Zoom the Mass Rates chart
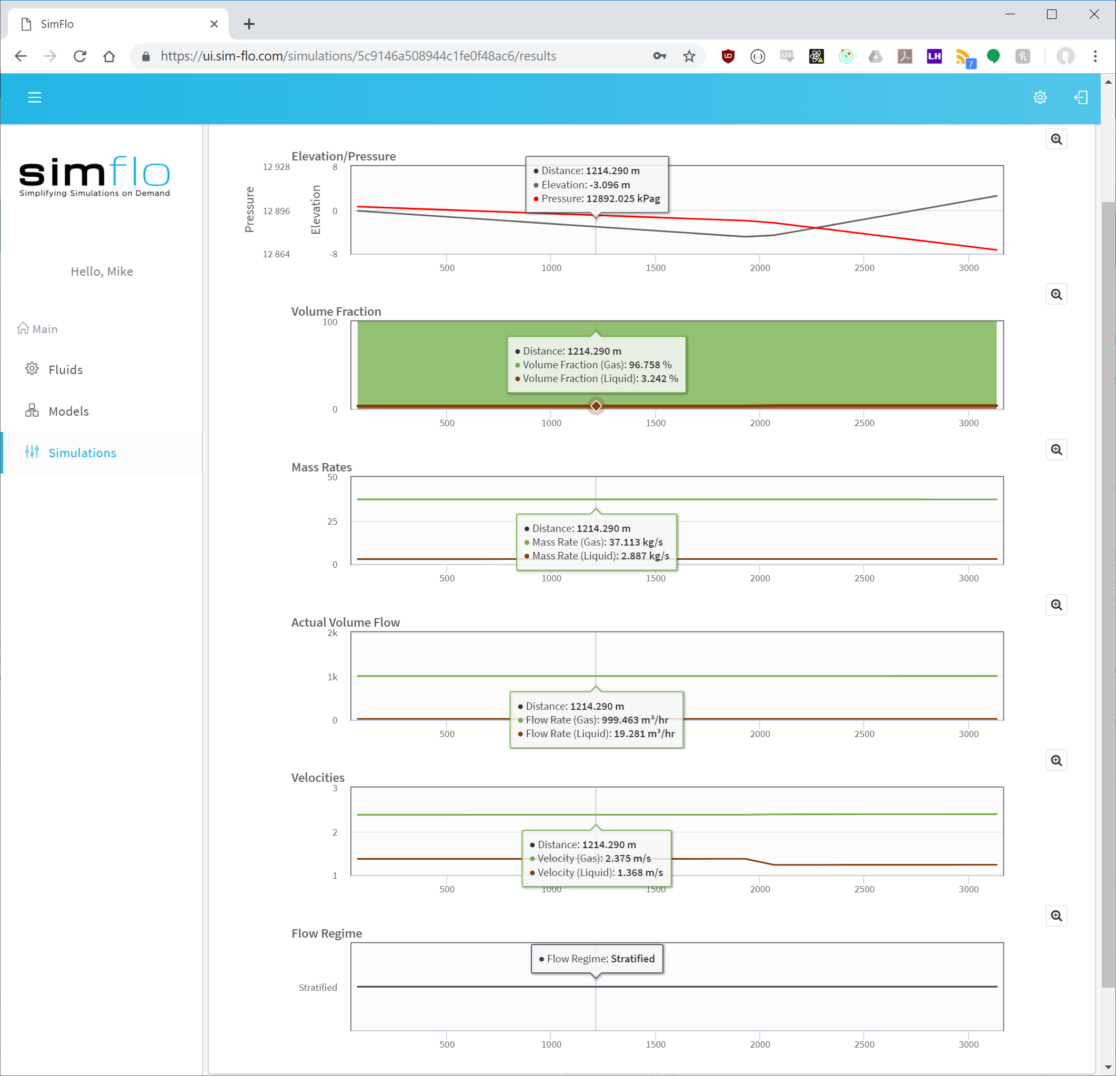Image resolution: width=1116 pixels, height=1076 pixels. pos(1056,450)
